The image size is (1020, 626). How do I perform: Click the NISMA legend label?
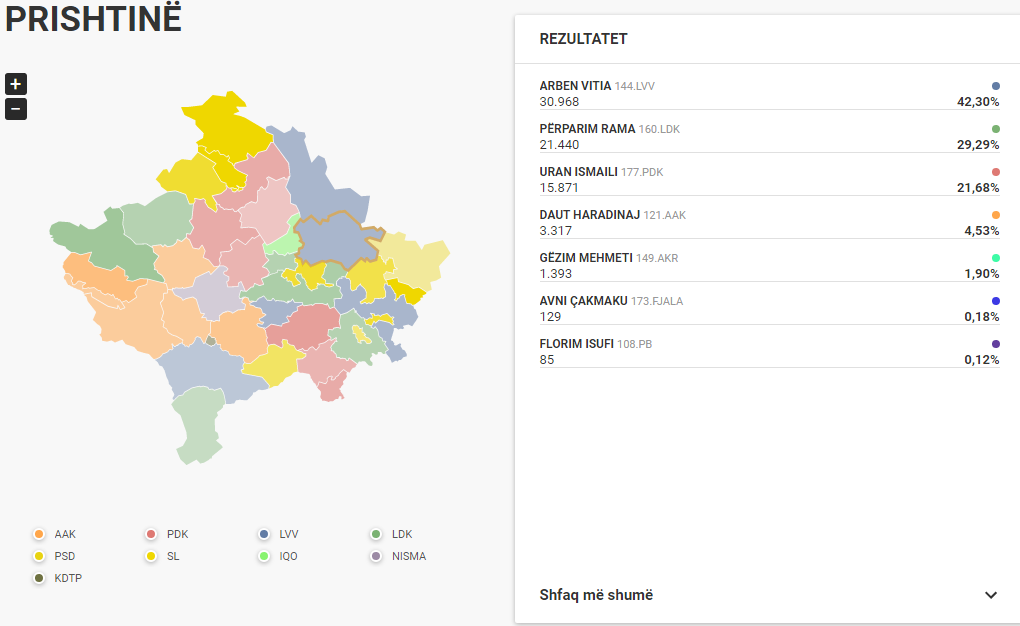pyautogui.click(x=409, y=556)
